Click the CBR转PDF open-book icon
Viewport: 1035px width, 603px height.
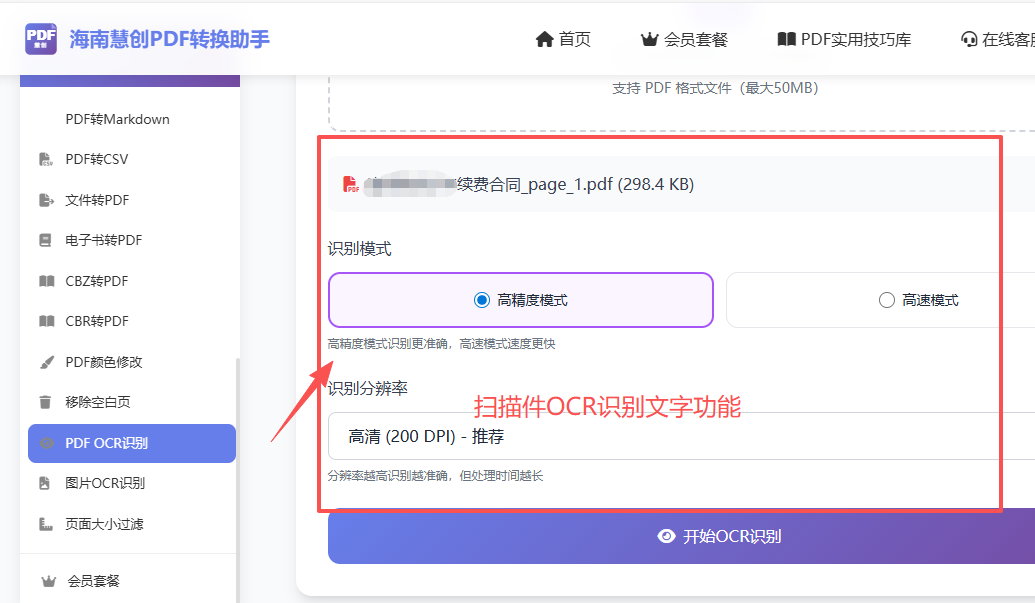coord(46,321)
